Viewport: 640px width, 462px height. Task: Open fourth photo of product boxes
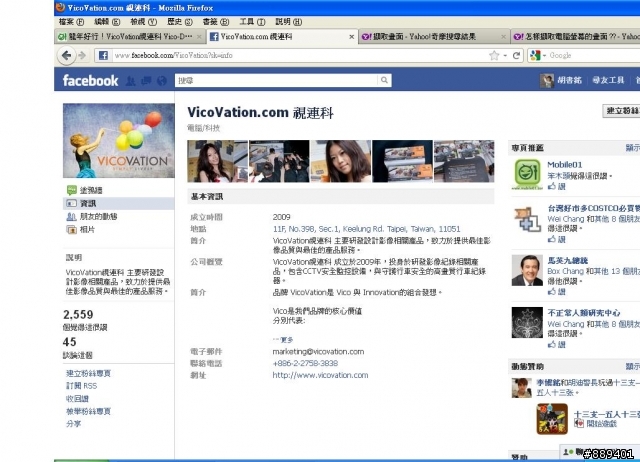pos(402,161)
